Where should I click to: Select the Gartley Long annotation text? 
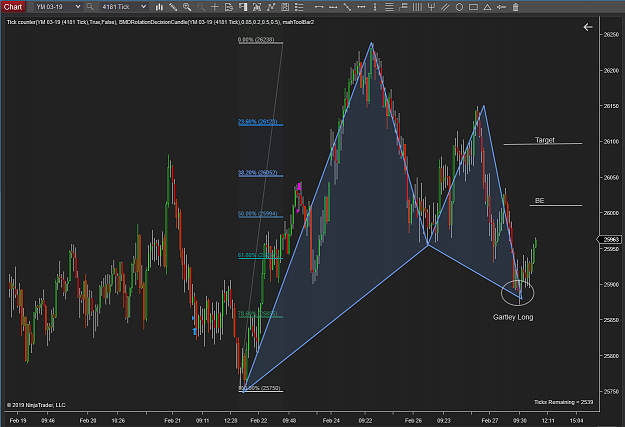click(x=513, y=317)
